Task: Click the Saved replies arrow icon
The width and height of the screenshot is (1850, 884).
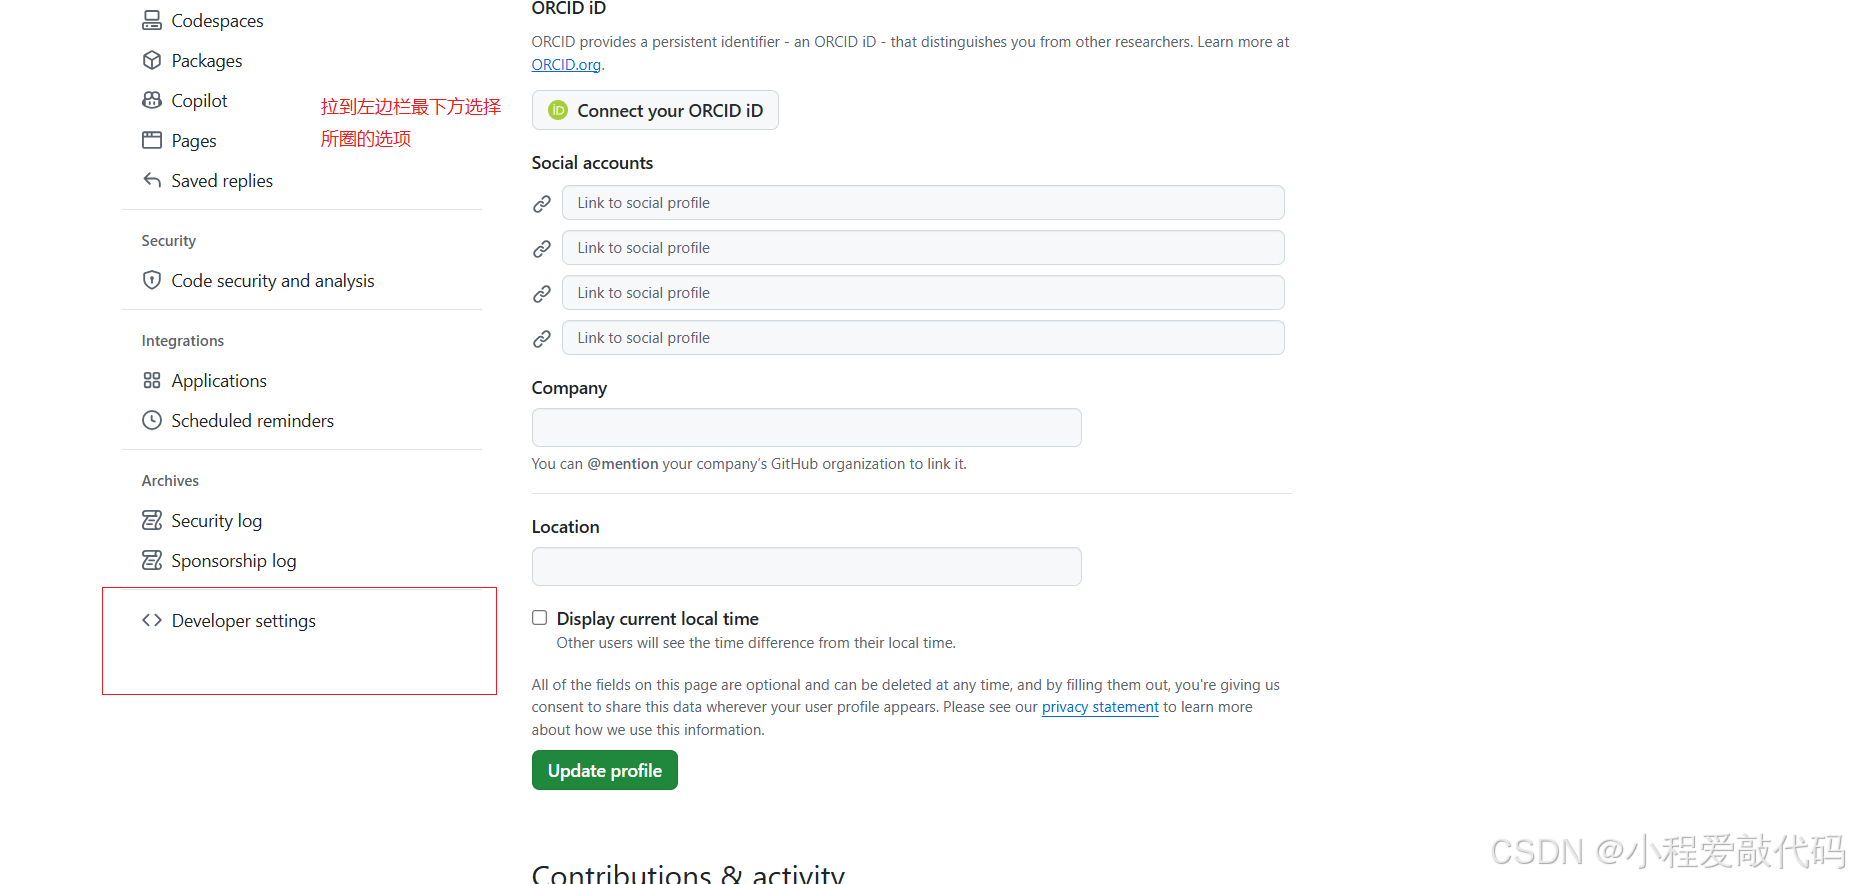Action: pos(152,180)
